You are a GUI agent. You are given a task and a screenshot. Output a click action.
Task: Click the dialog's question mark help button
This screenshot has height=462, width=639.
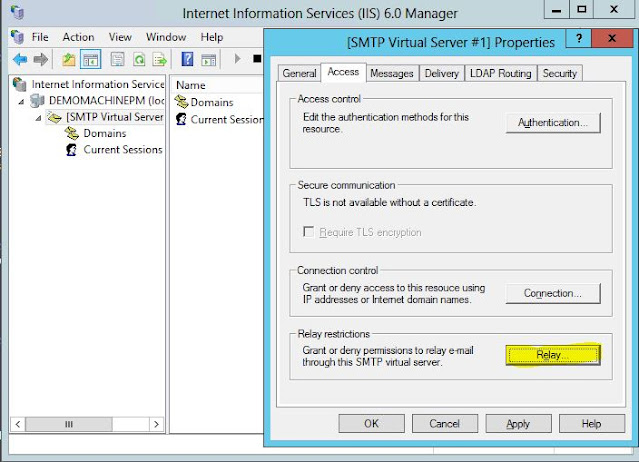pyautogui.click(x=579, y=39)
